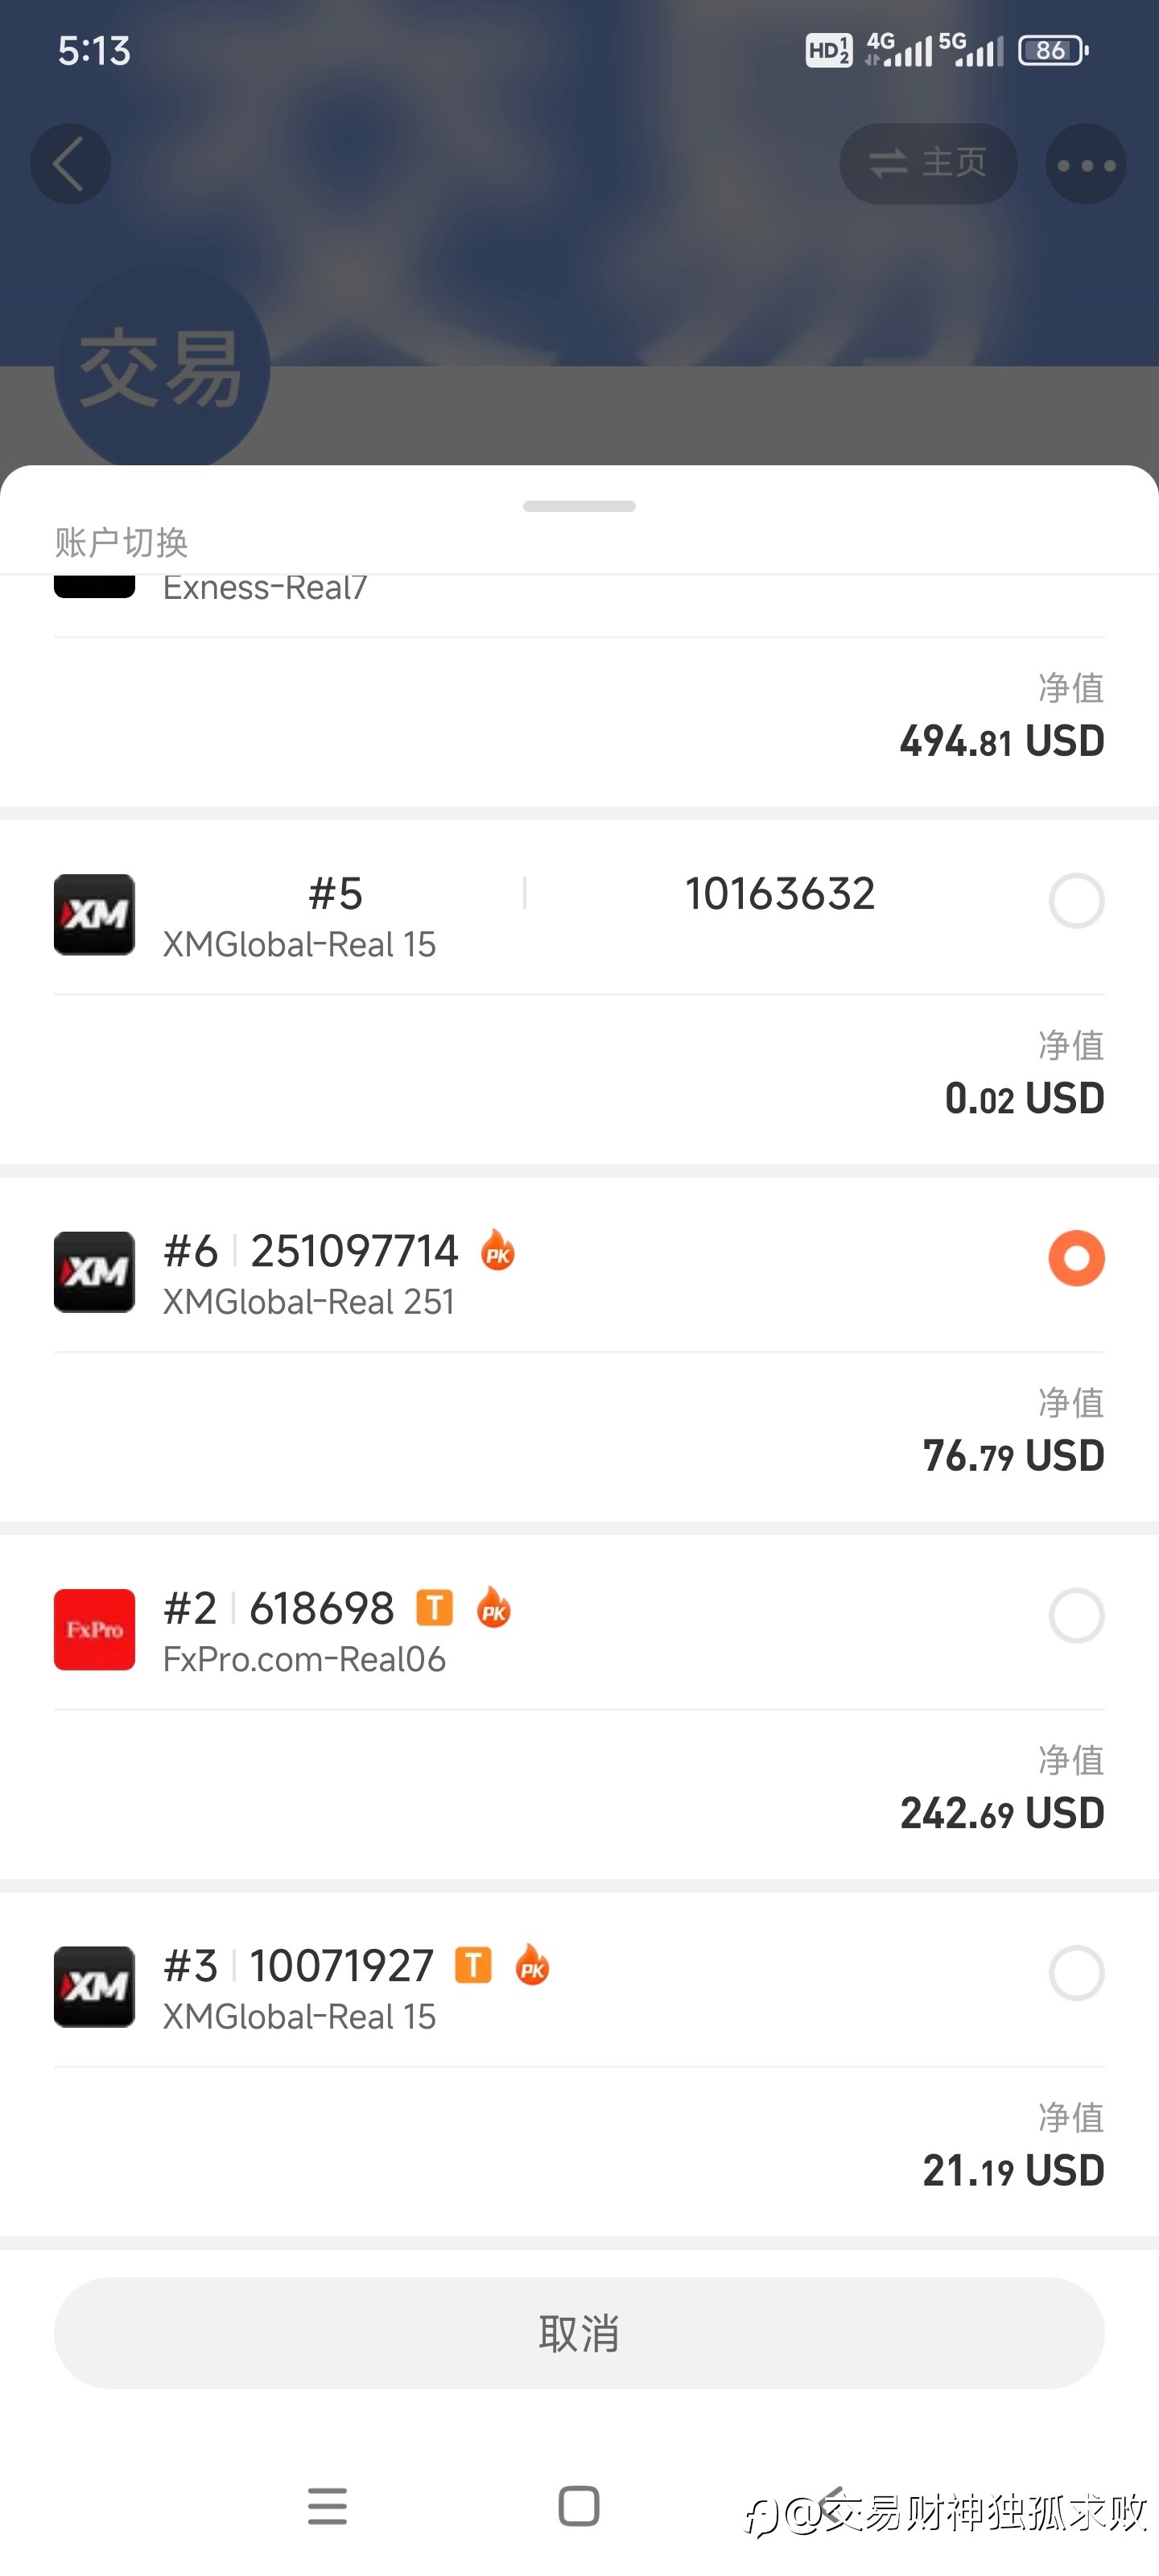This screenshot has width=1159, height=2576.
Task: Tap the back arrow icon
Action: tap(69, 164)
